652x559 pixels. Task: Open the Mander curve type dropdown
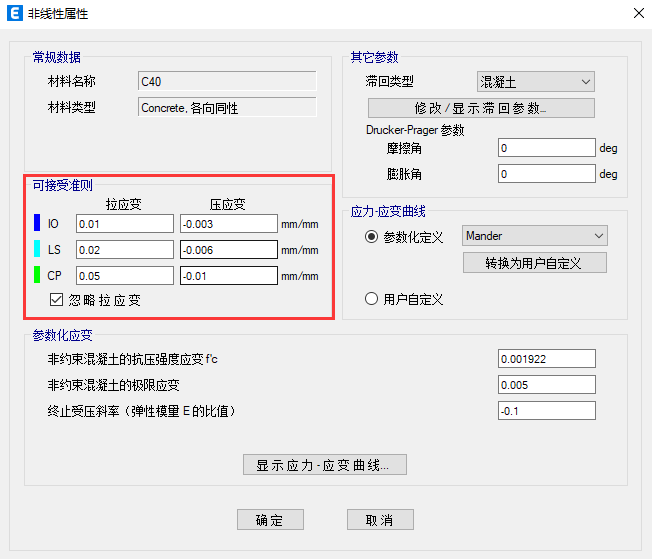point(535,236)
